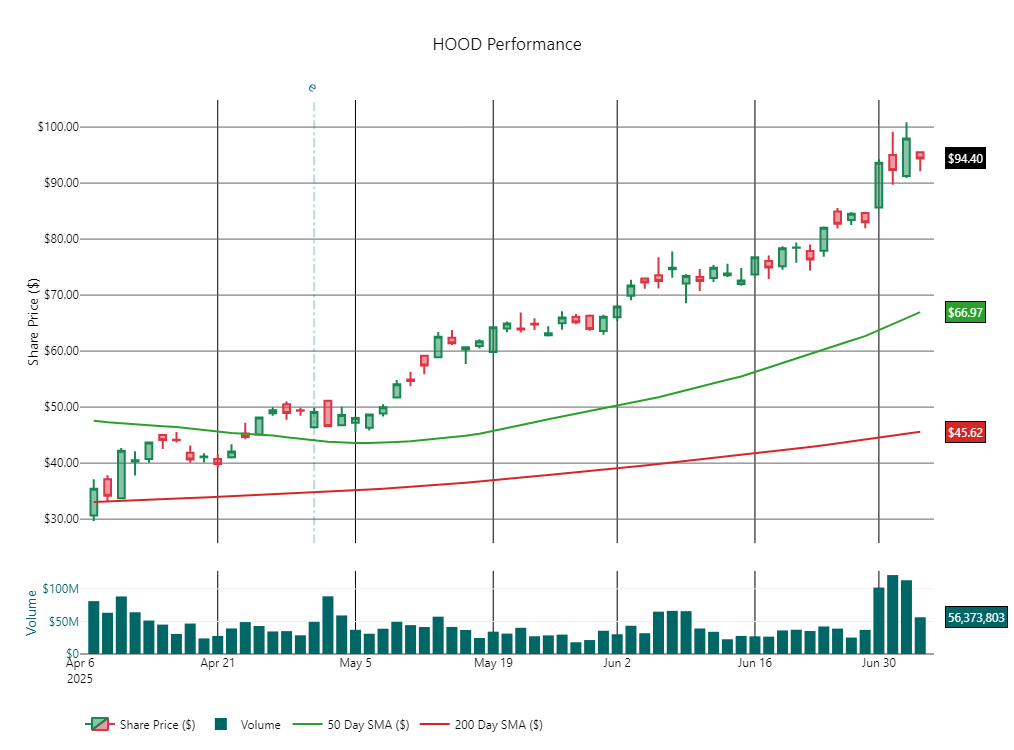
Task: Click the $66.97 50-day SMA label
Action: coord(965,313)
